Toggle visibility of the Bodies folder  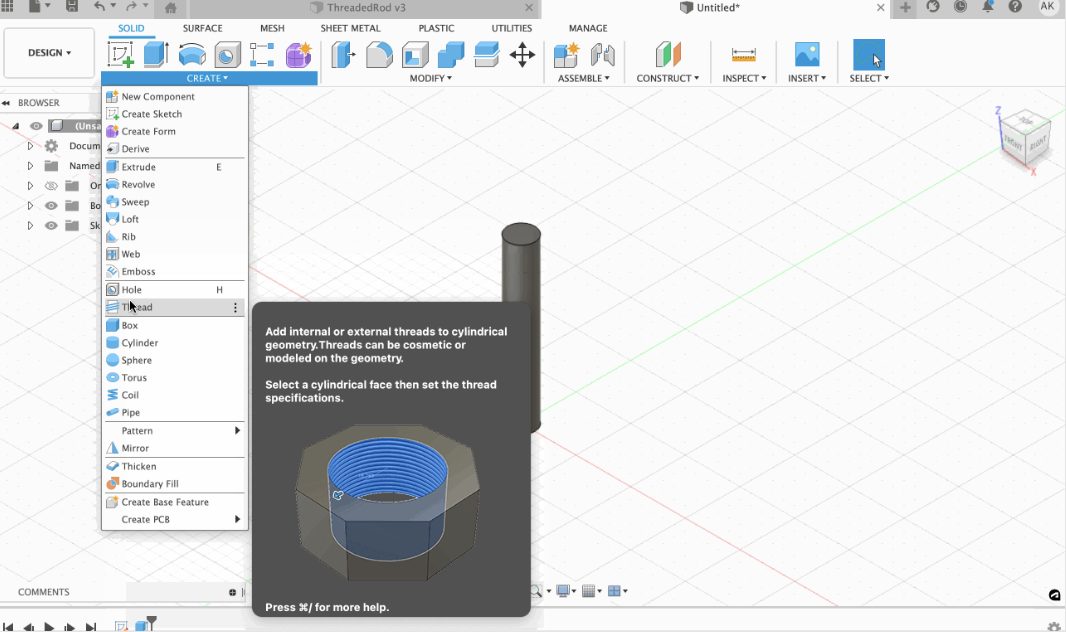click(50, 205)
